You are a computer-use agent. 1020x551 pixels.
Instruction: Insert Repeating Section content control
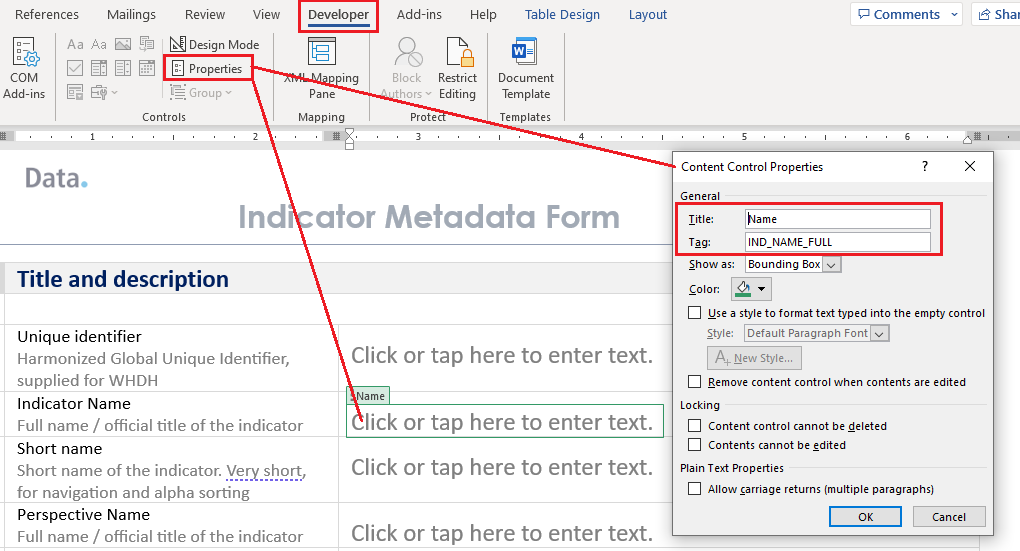point(75,92)
